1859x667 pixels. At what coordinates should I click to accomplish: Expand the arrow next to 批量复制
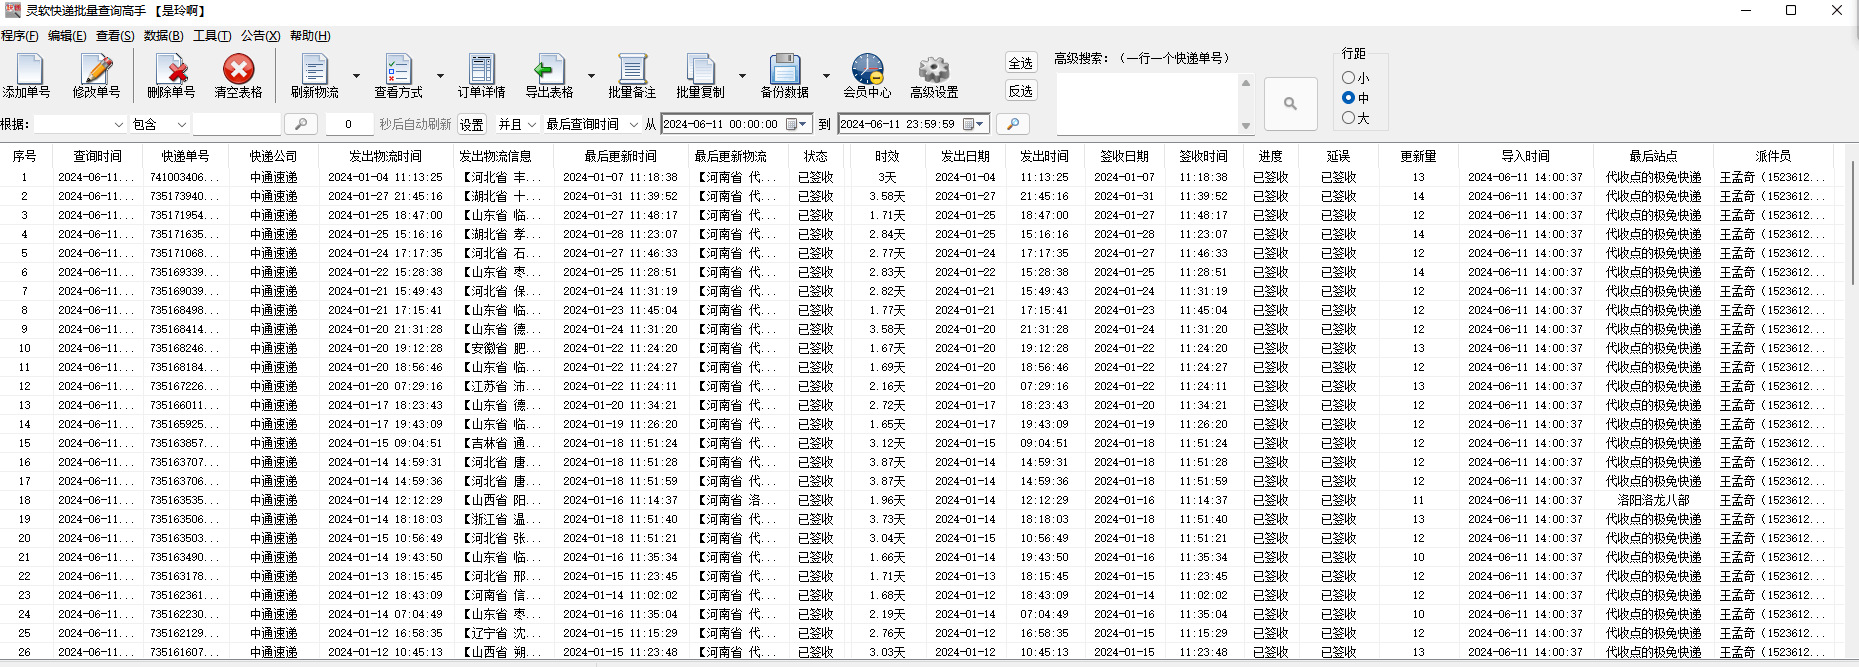click(742, 76)
